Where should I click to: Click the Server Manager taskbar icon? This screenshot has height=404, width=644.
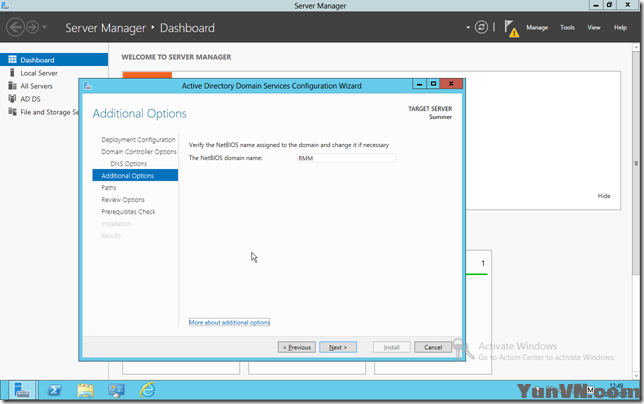(21, 390)
